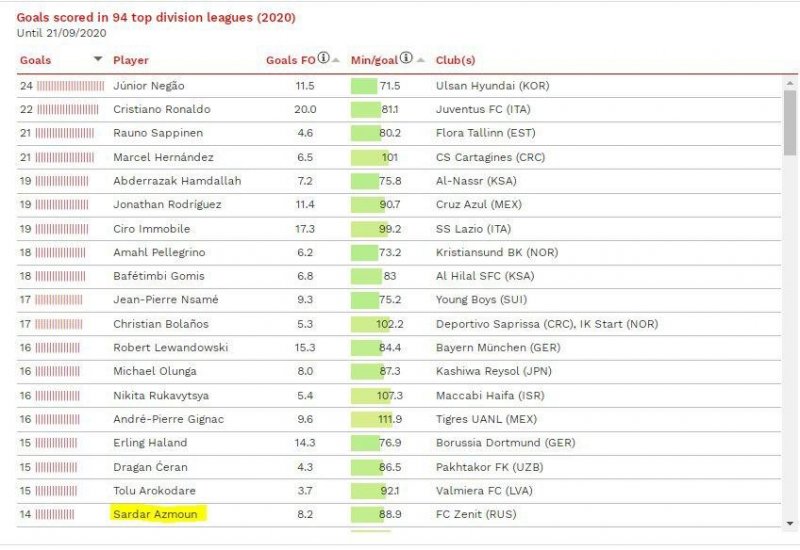Click club Al Hilal SFC (KSA)
Image resolution: width=800 pixels, height=550 pixels.
click(x=485, y=276)
